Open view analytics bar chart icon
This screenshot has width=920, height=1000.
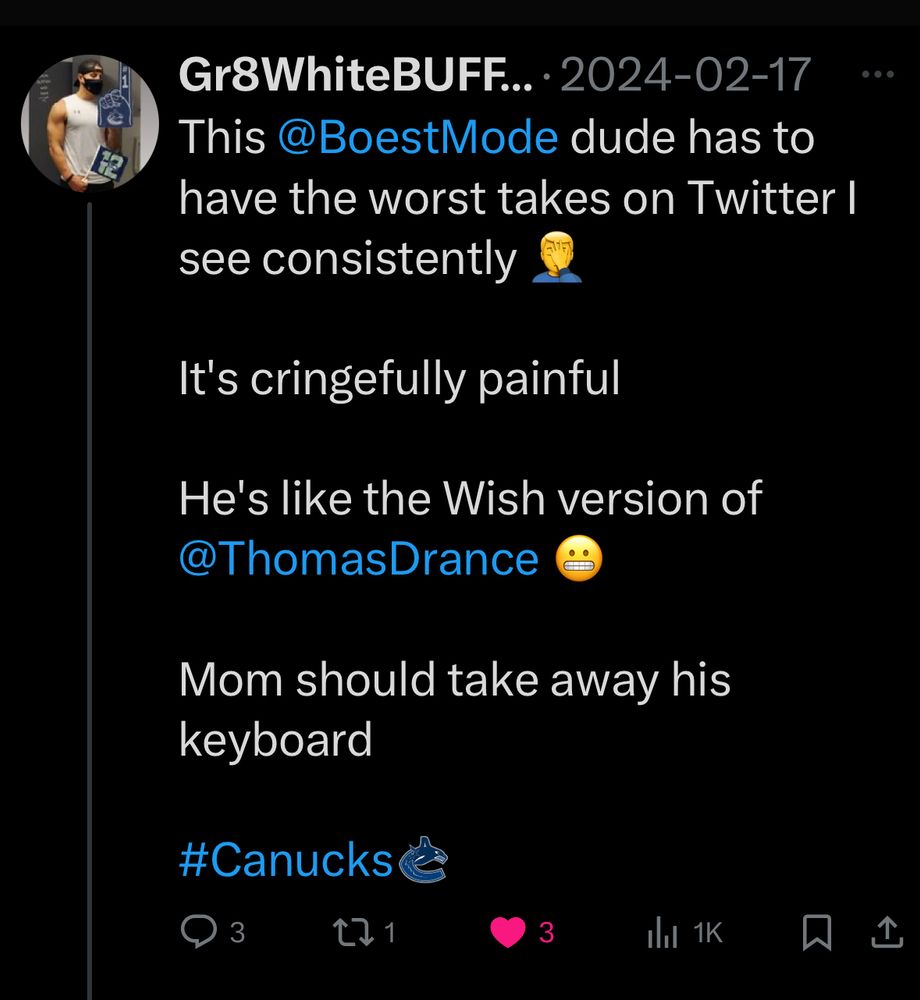[x=663, y=933]
